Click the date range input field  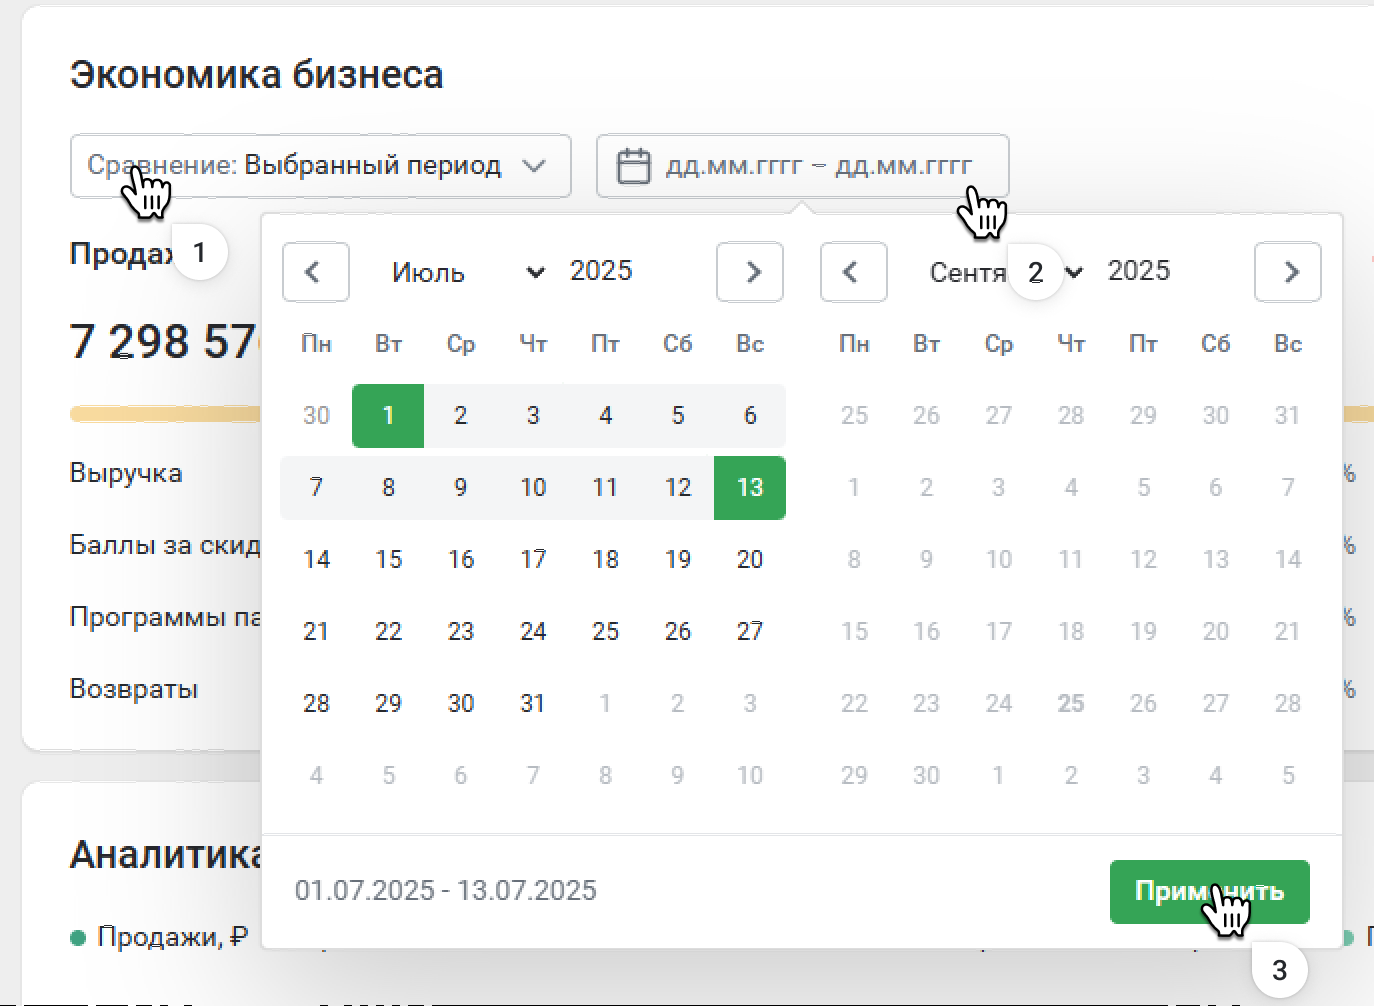818,166
